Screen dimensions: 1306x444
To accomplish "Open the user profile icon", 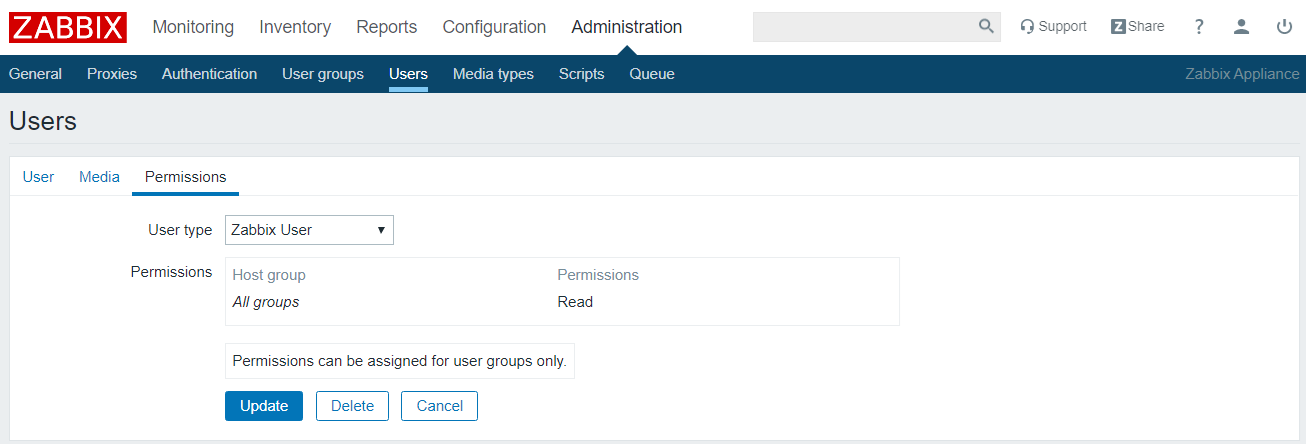I will [1241, 27].
